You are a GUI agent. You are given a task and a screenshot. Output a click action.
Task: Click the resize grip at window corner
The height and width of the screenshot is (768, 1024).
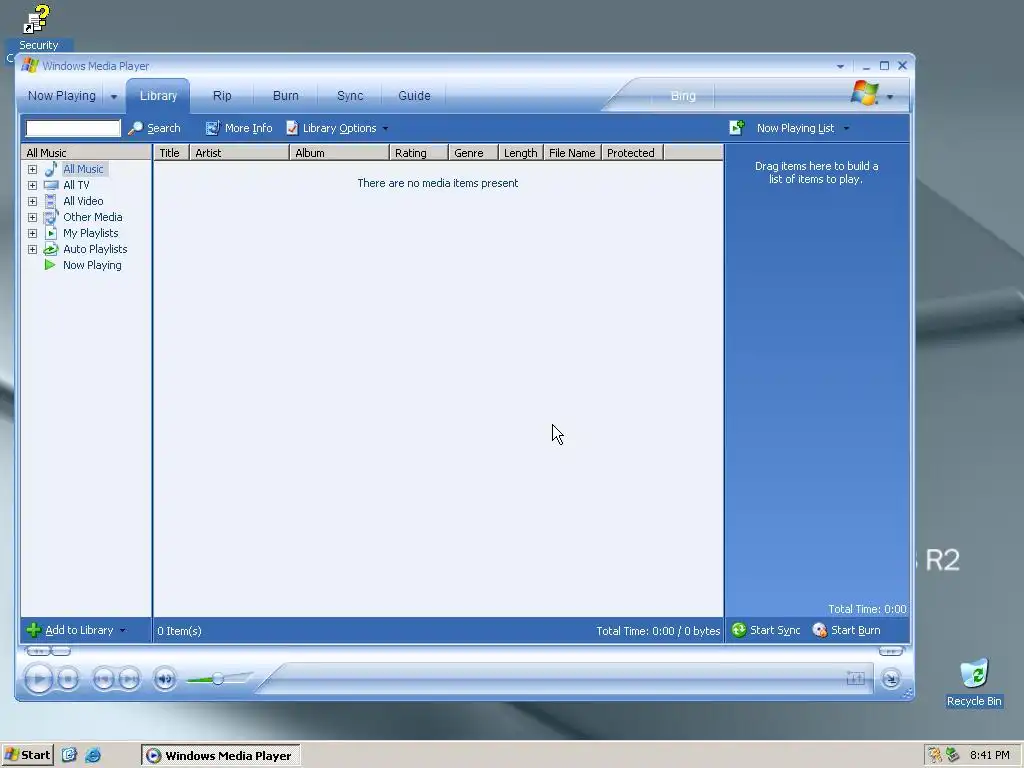[907, 694]
